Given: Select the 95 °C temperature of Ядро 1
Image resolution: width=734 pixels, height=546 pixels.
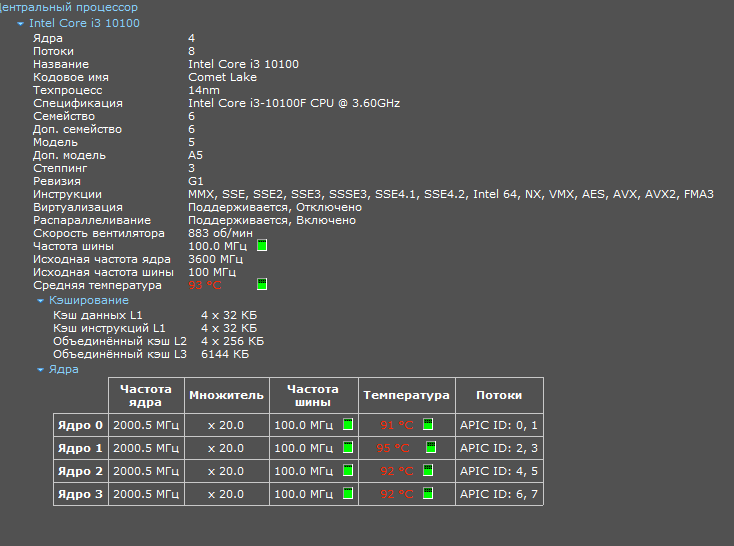Looking at the screenshot, I should [393, 448].
